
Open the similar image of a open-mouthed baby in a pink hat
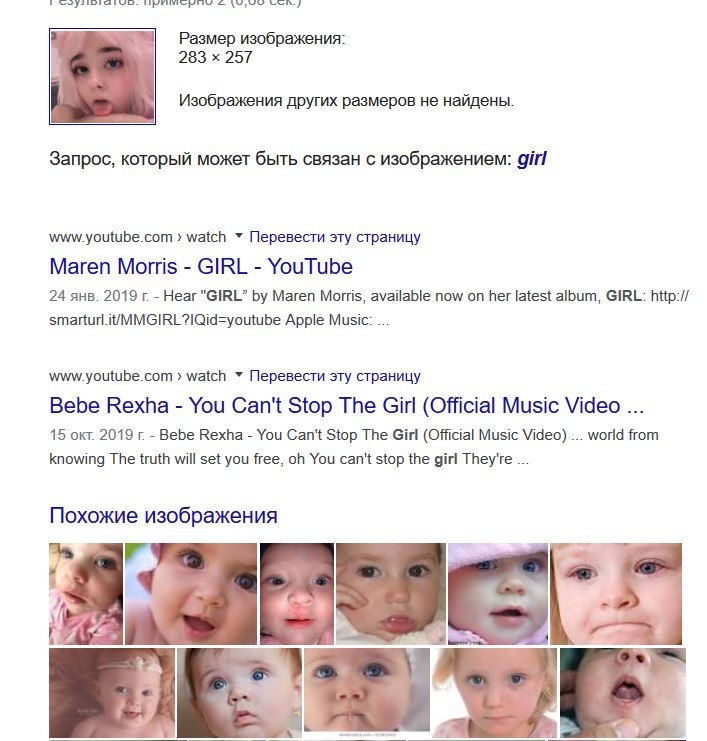click(191, 594)
